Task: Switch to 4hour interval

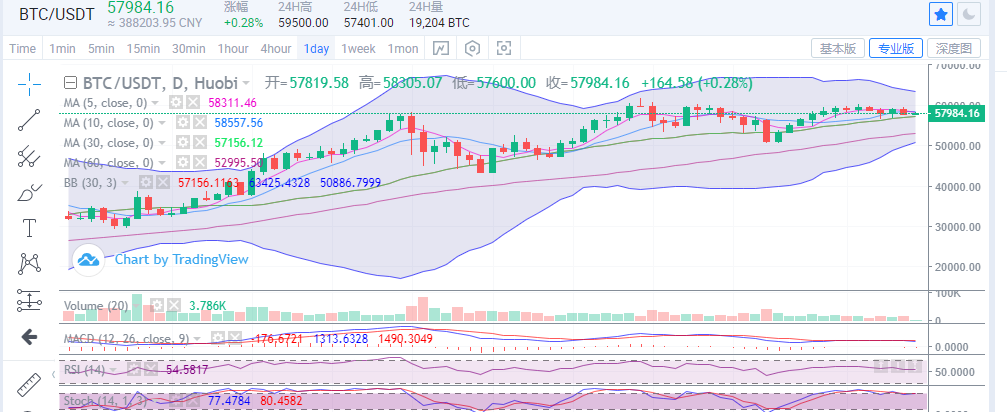Action: pyautogui.click(x=276, y=49)
